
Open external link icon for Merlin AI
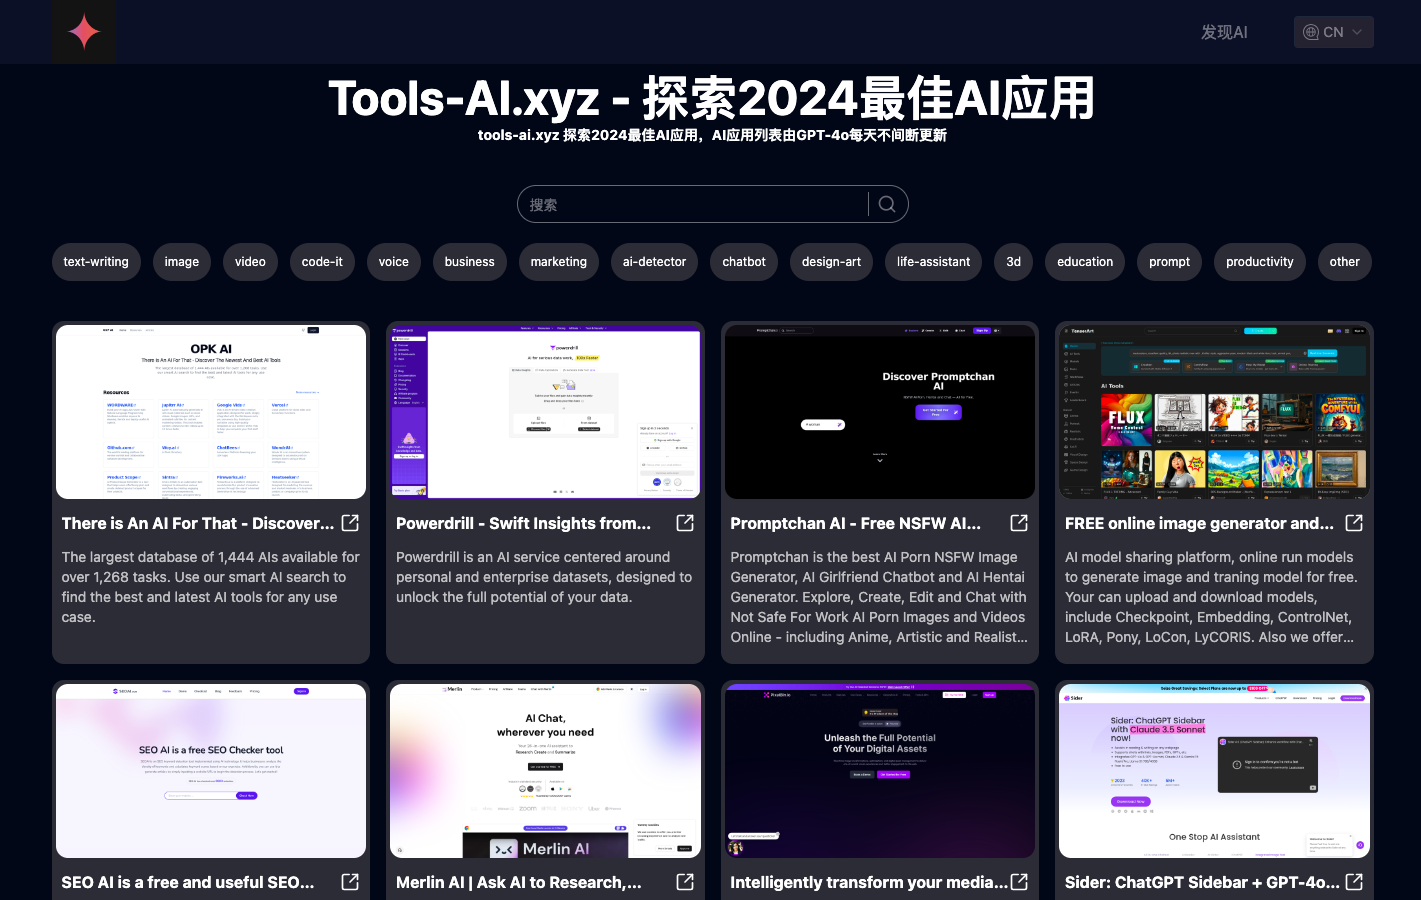685,882
